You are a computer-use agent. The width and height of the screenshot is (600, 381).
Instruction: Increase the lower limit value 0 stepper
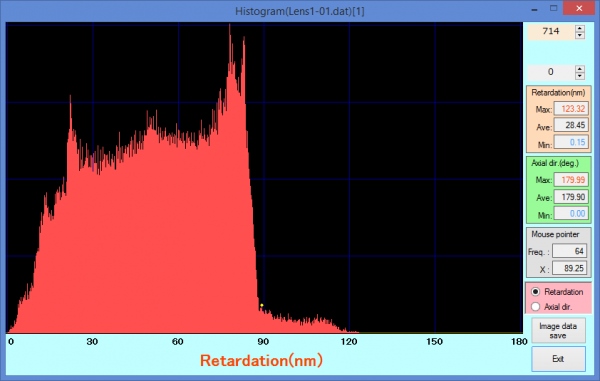580,69
